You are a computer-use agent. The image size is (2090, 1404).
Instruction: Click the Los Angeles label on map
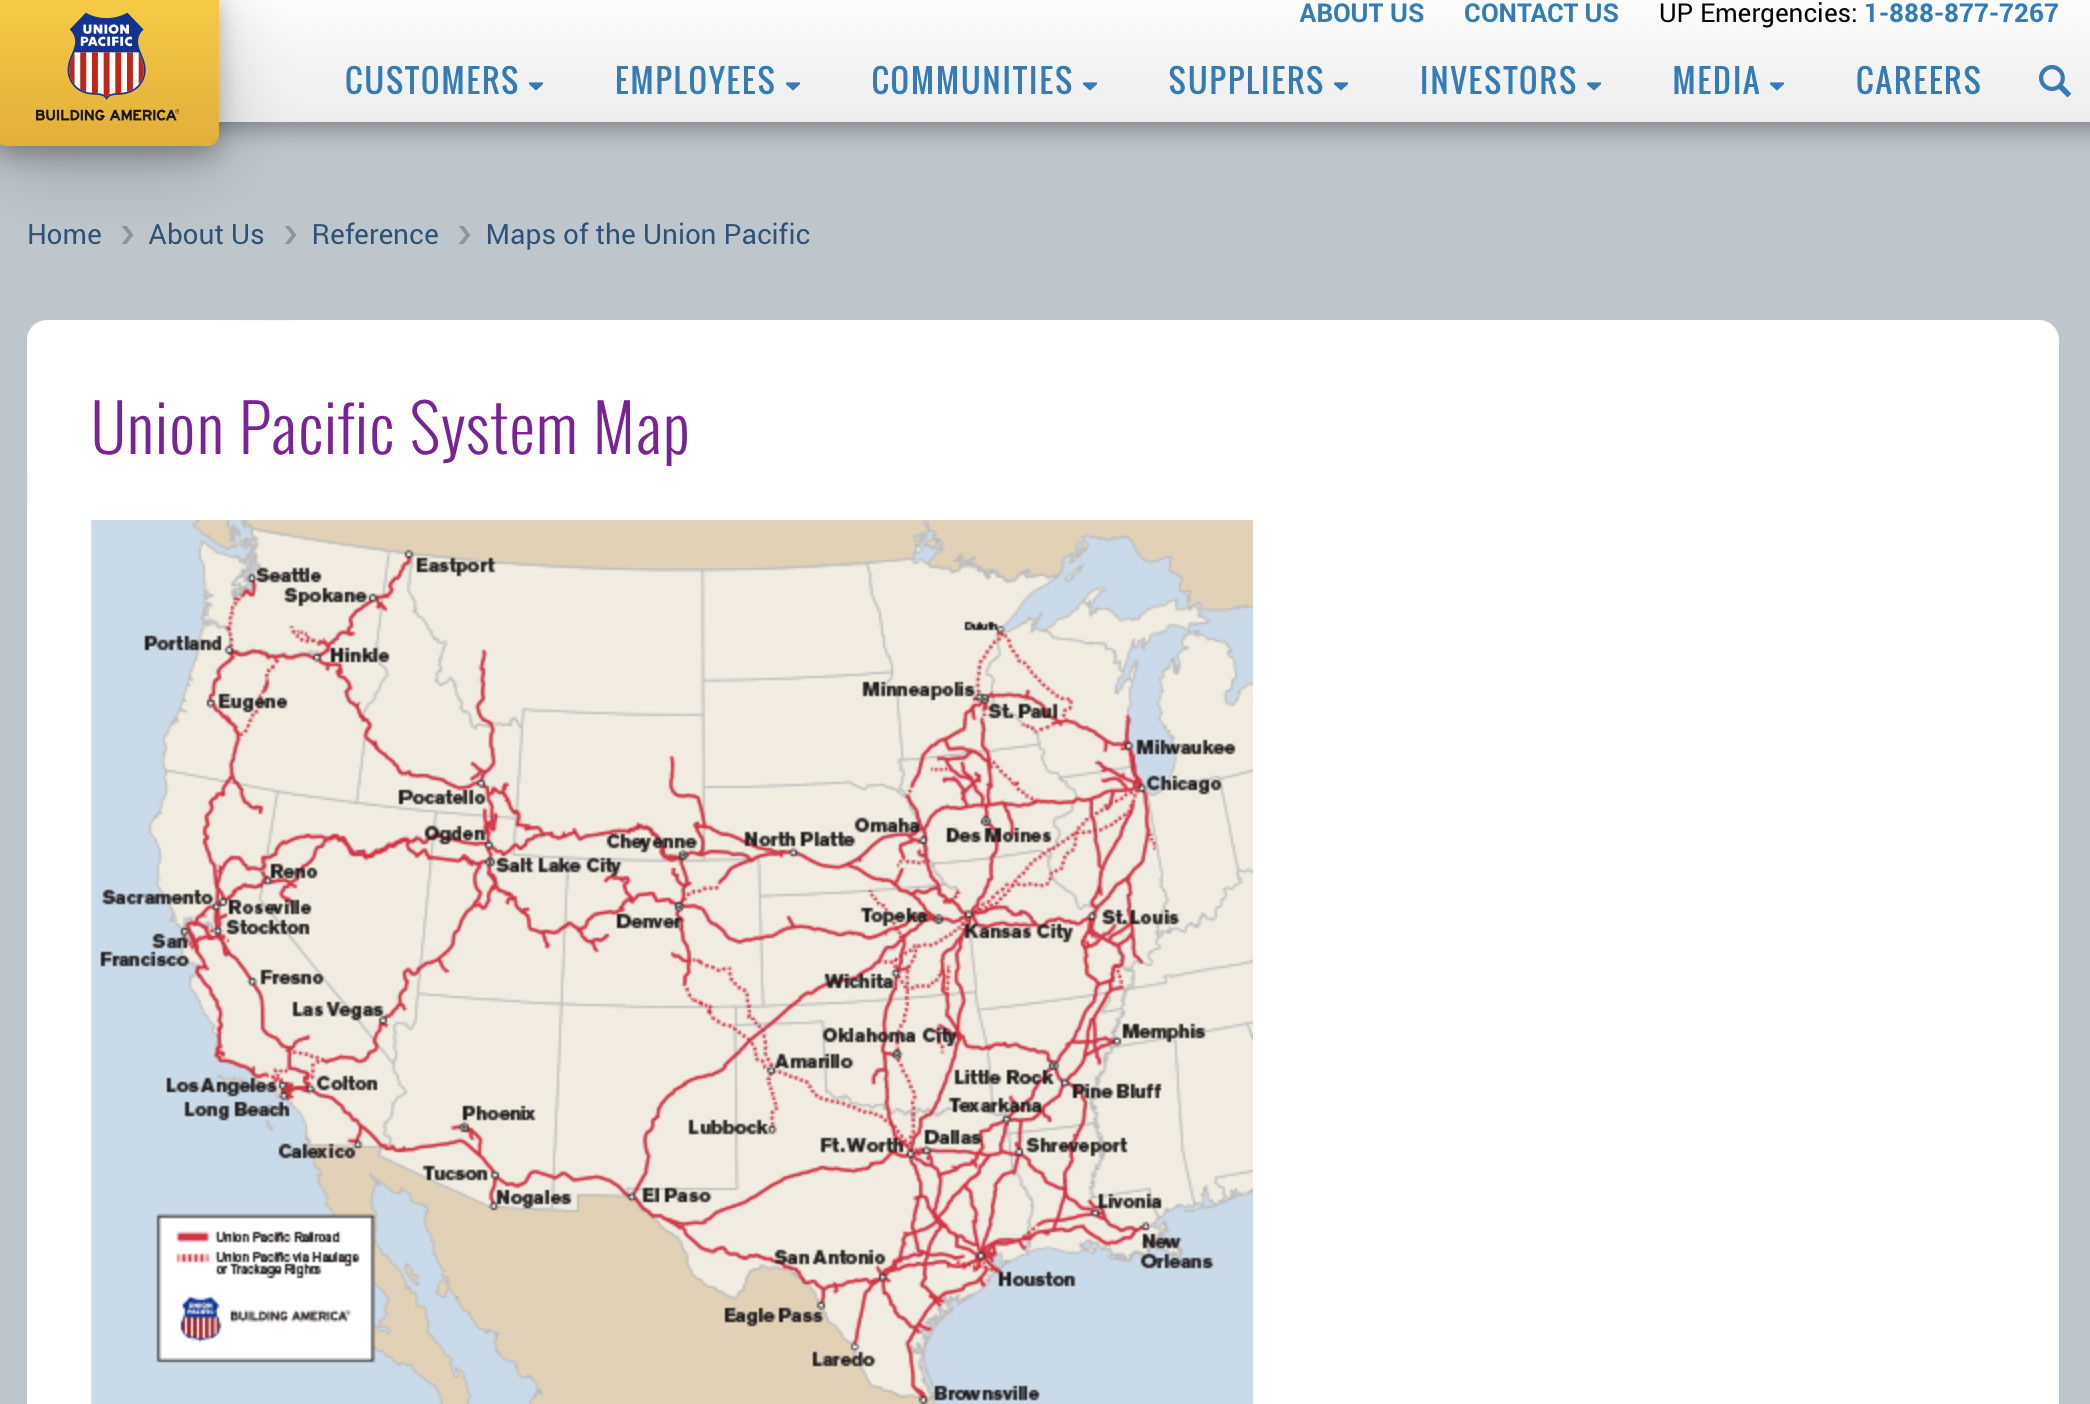click(221, 1085)
